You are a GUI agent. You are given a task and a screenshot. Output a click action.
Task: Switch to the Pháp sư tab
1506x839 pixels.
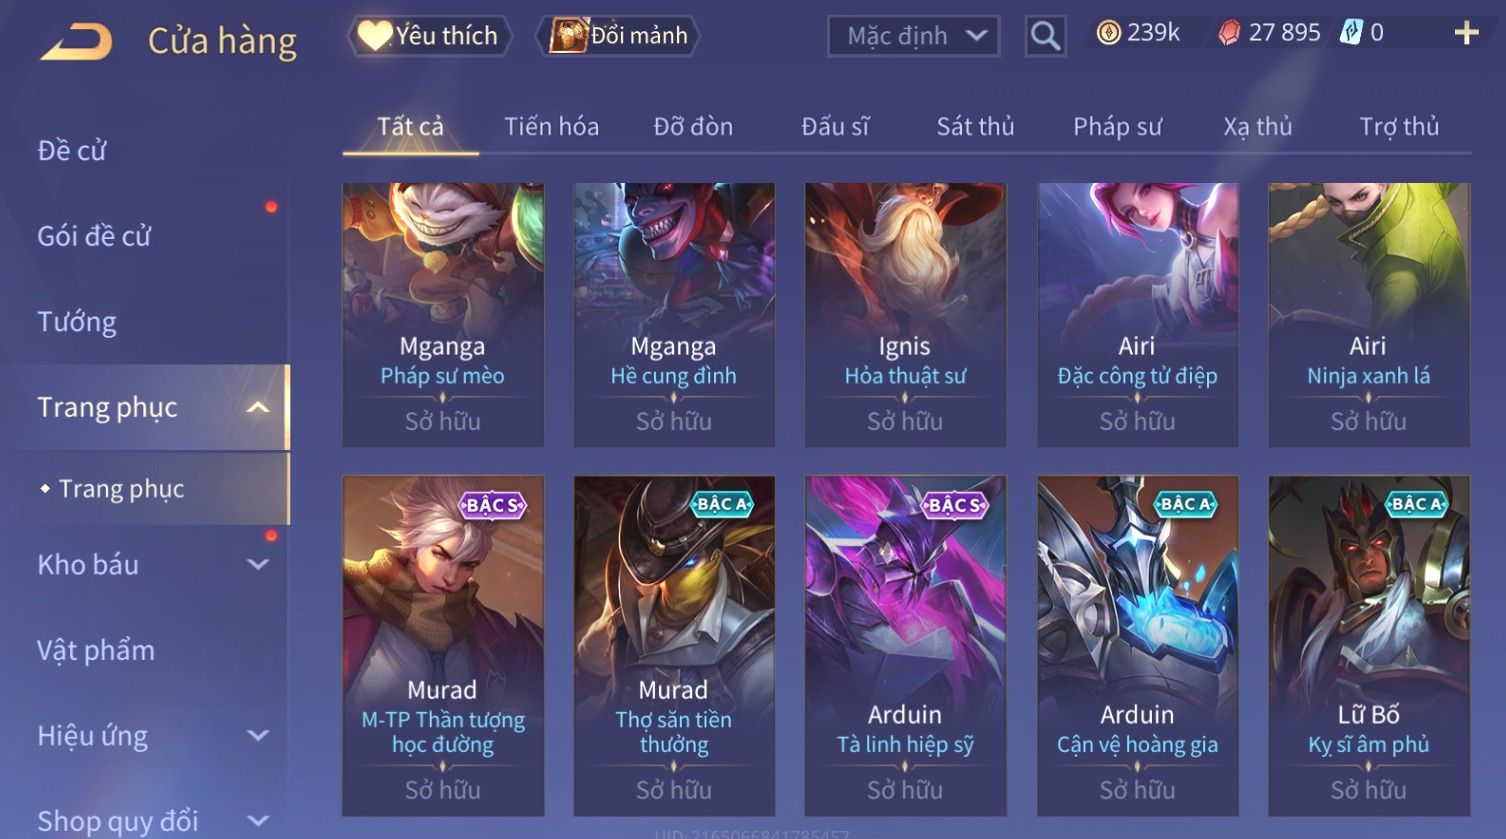[x=1117, y=127]
